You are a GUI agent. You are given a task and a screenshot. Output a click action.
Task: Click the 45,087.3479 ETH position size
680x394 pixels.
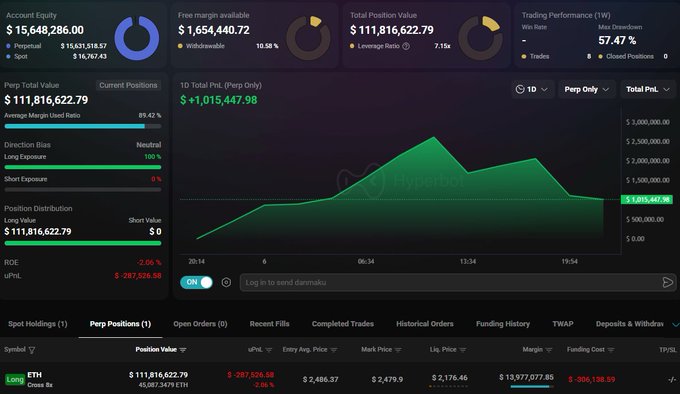point(163,385)
